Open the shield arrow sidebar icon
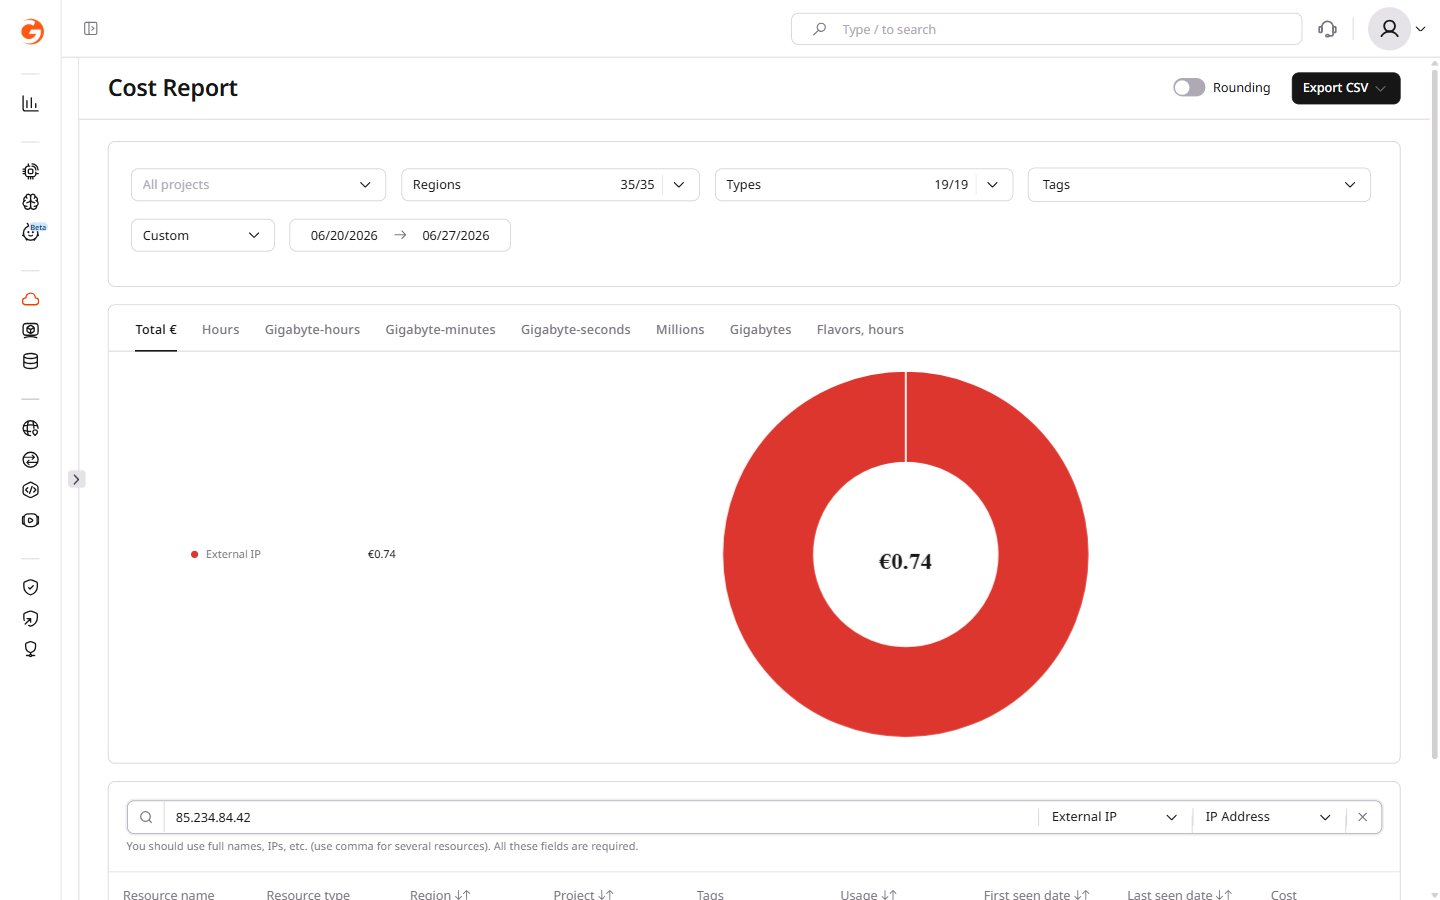Viewport: 1440px width, 900px height. point(31,618)
